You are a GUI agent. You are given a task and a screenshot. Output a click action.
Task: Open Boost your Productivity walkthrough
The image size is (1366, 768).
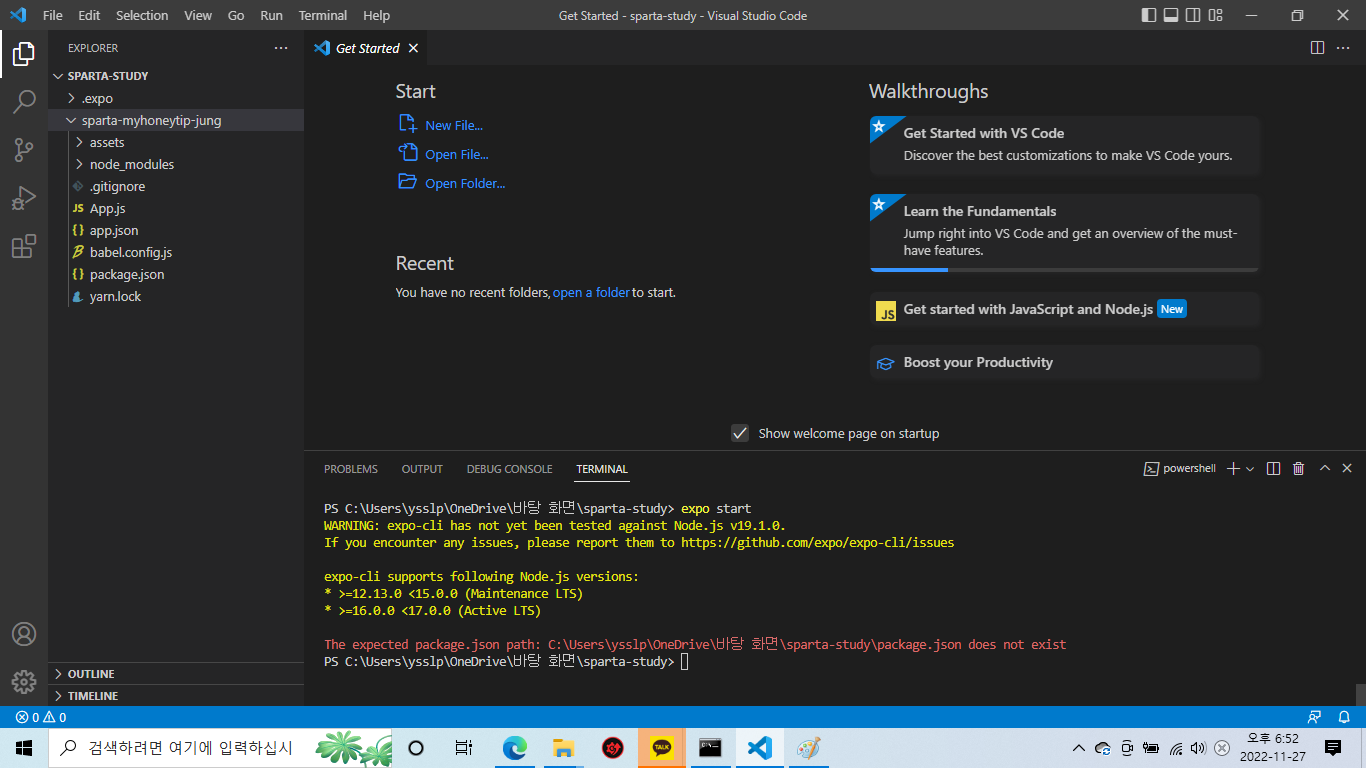(x=1064, y=362)
